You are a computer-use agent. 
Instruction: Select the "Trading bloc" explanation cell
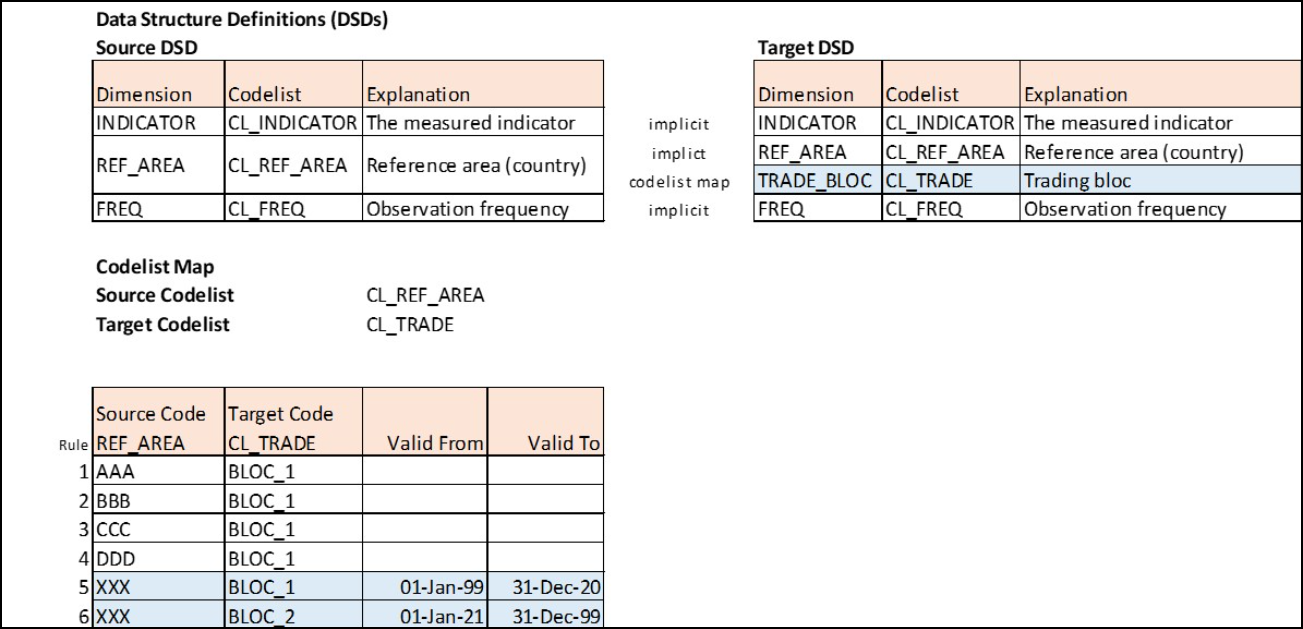(x=1076, y=182)
